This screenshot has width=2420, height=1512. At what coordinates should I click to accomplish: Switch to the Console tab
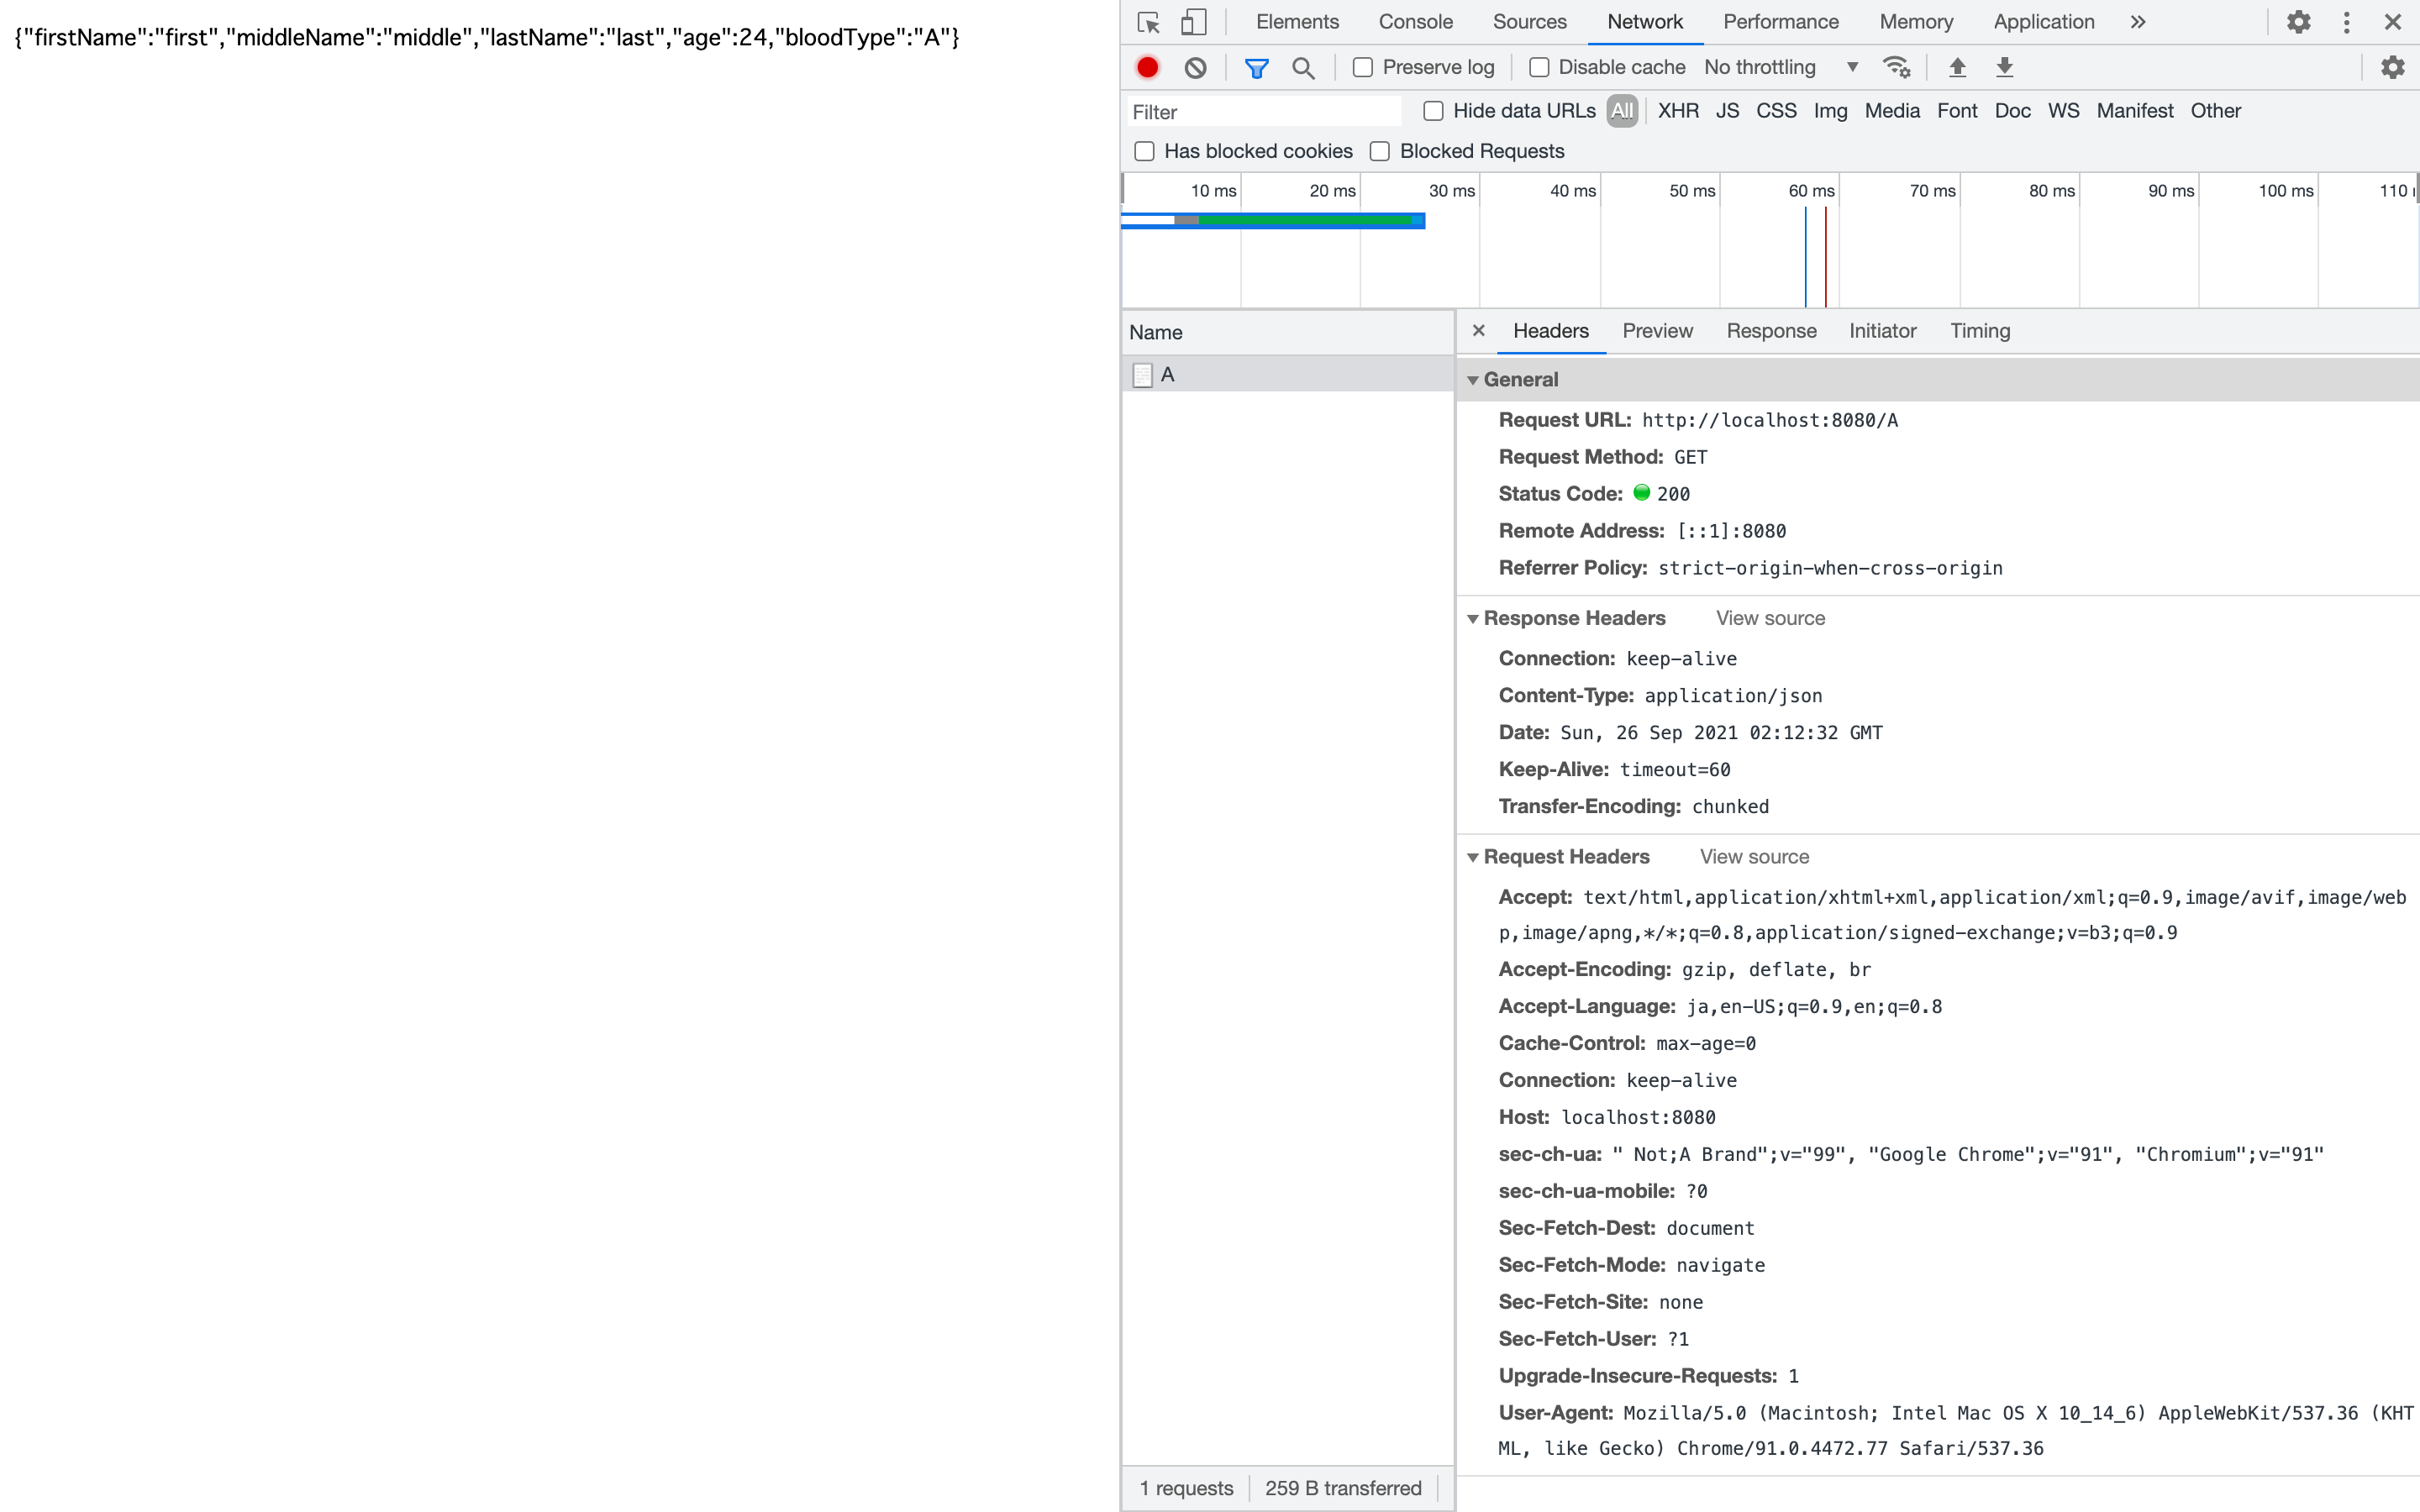click(1414, 22)
